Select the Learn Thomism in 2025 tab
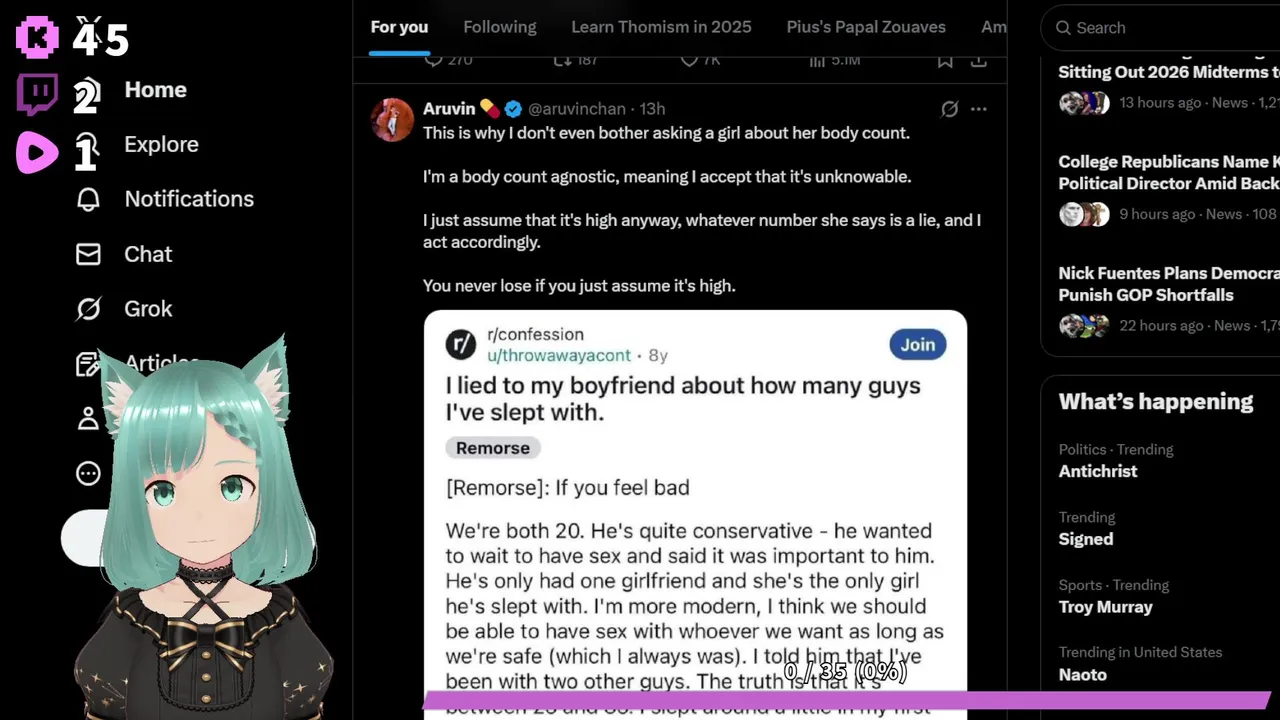Viewport: 1280px width, 720px height. click(661, 27)
